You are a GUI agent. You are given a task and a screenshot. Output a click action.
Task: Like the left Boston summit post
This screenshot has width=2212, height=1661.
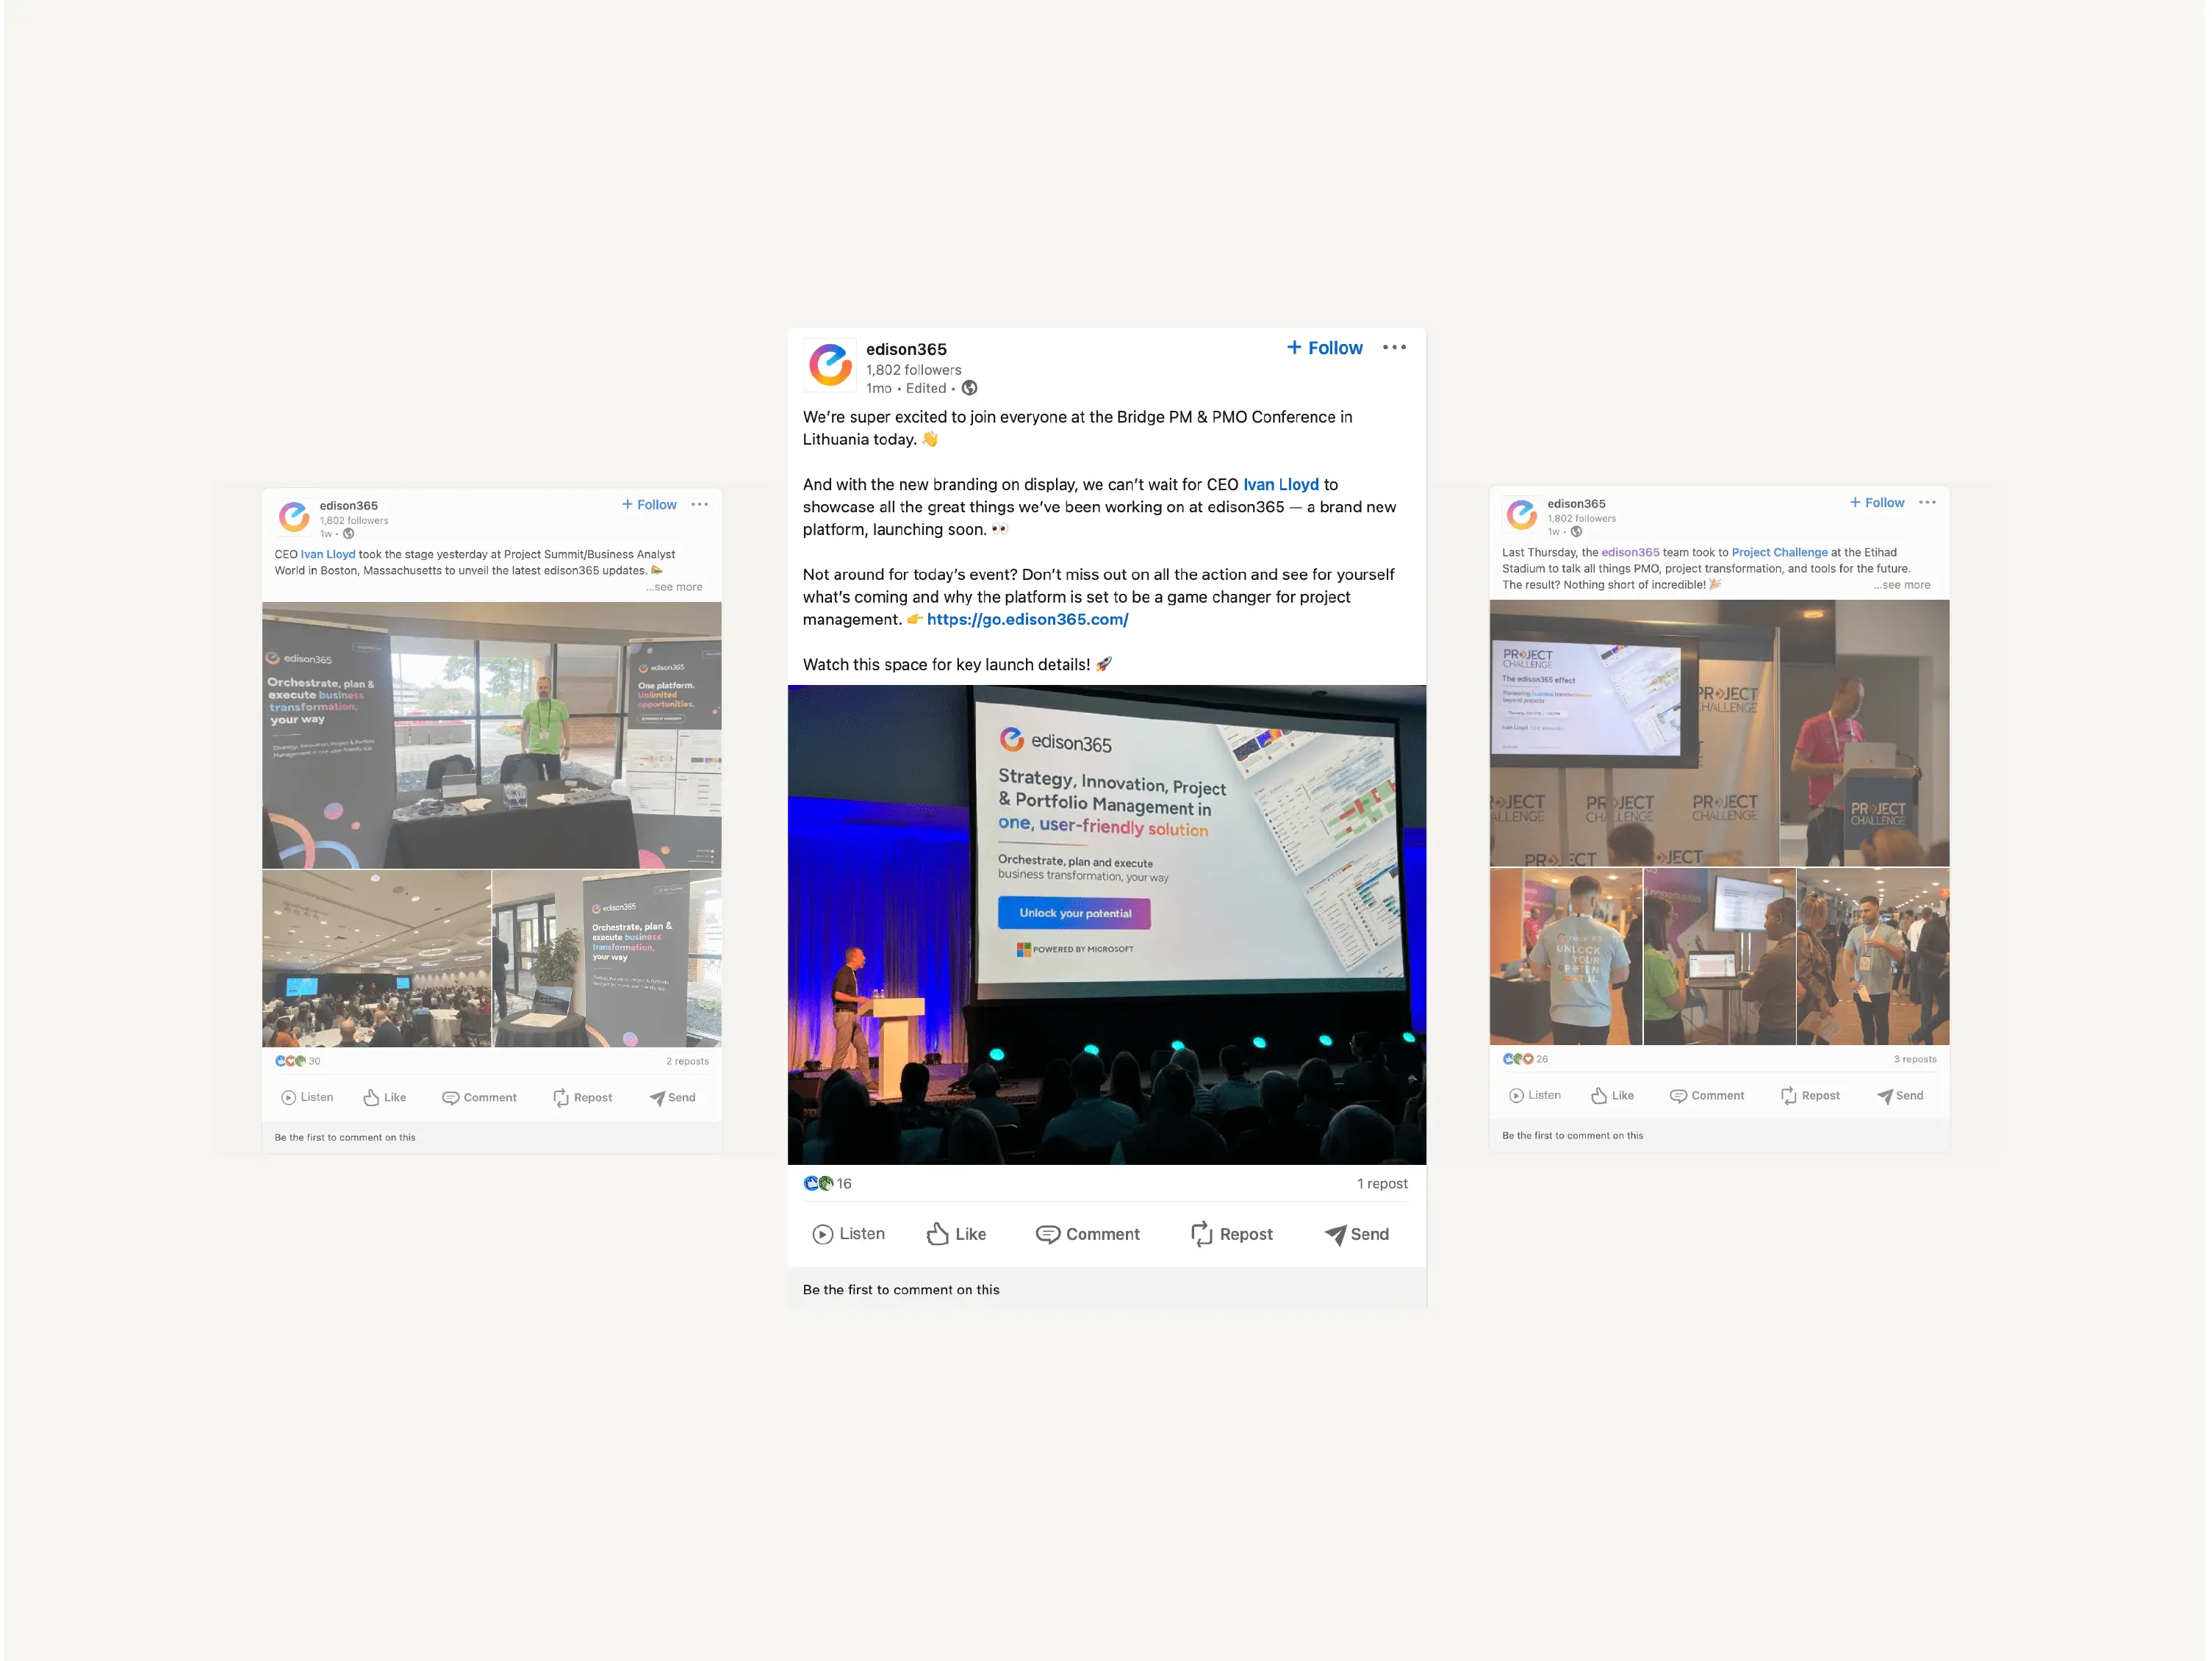[x=385, y=1098]
